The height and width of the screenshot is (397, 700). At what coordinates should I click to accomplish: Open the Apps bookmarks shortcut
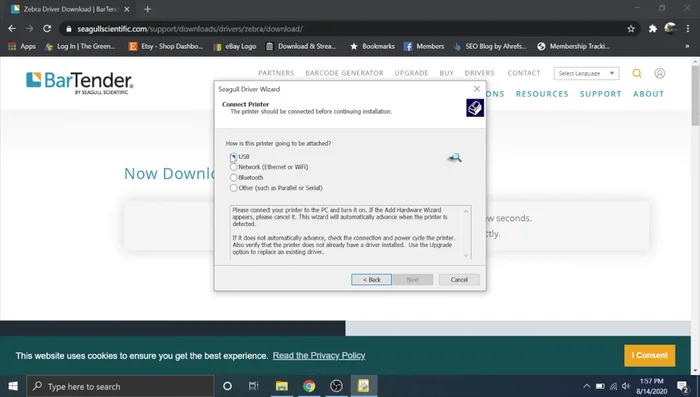tap(22, 46)
